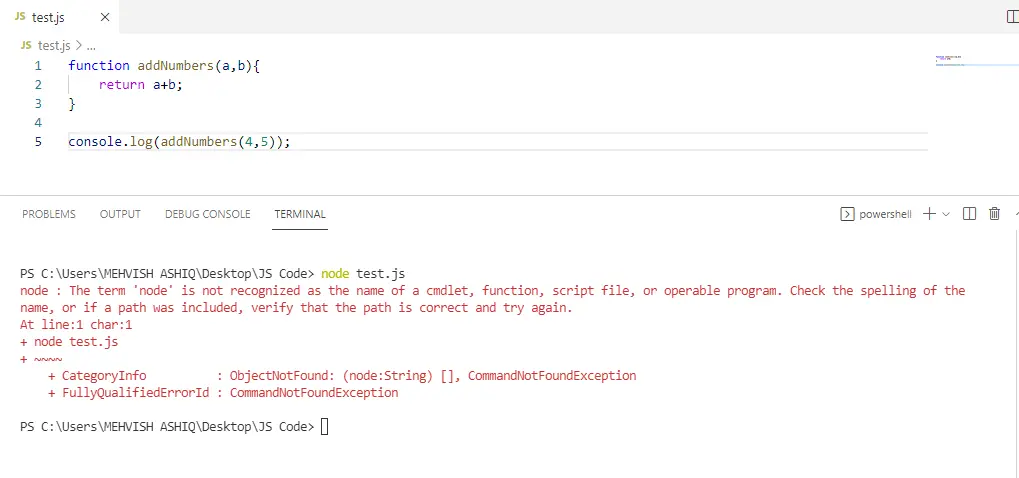1019x478 pixels.
Task: Click the JS icon in the breadcrumb
Action: coord(26,45)
